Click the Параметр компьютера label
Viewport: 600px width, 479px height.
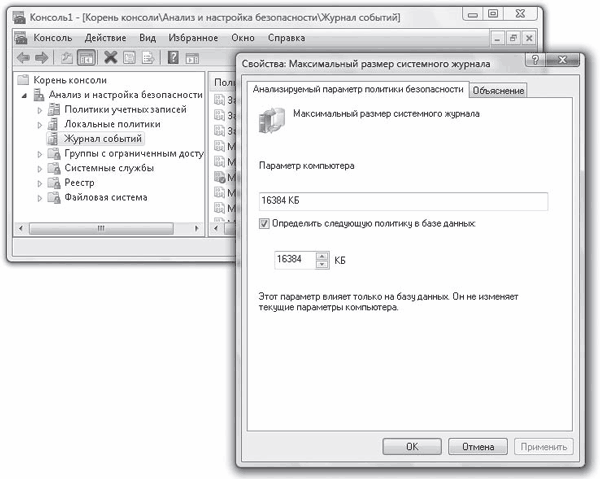[307, 166]
